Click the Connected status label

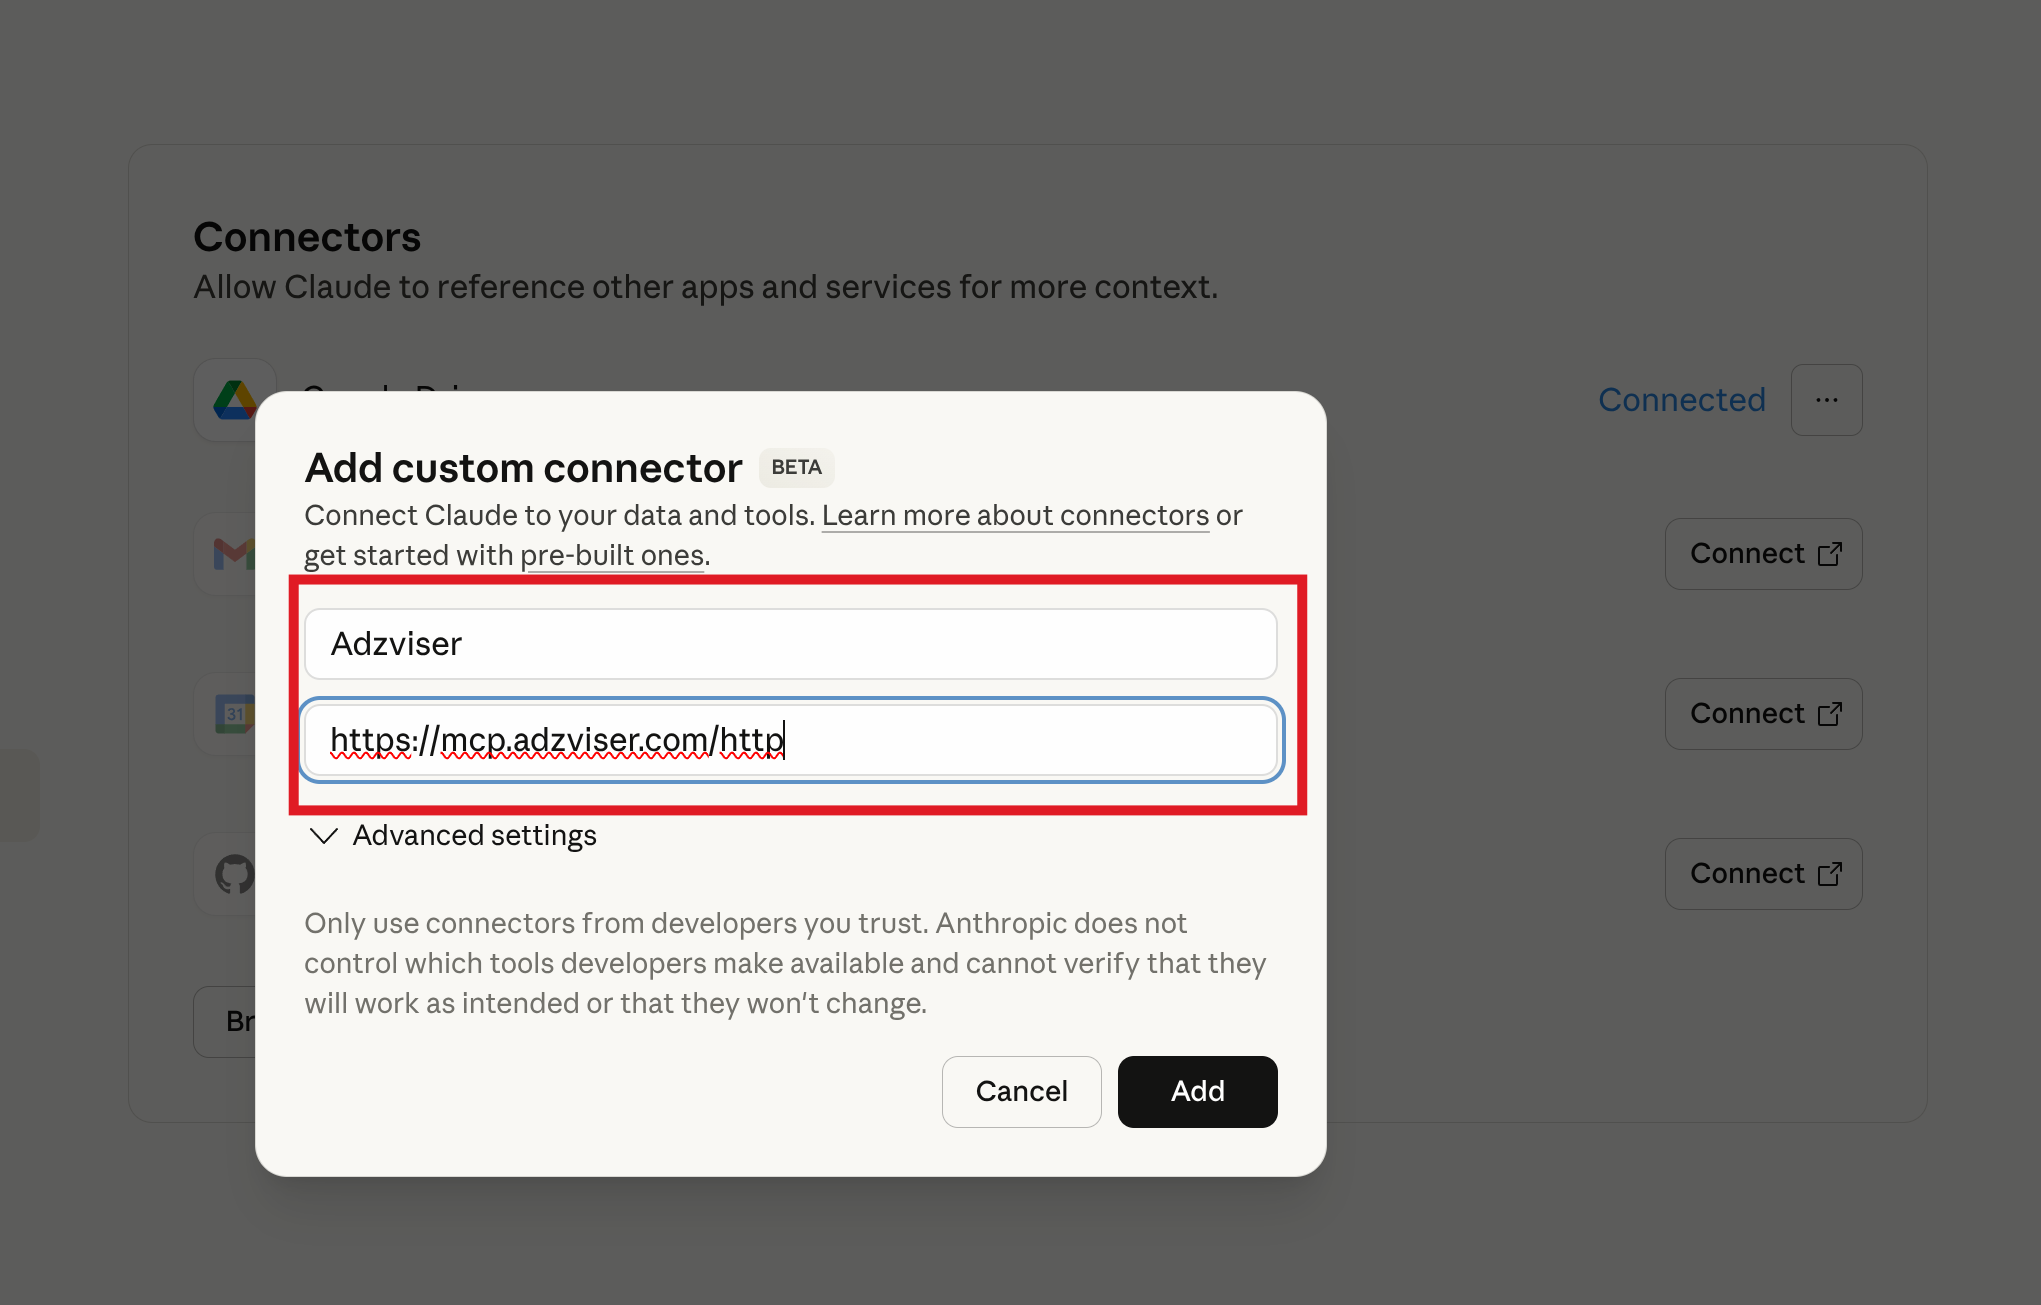coord(1681,399)
